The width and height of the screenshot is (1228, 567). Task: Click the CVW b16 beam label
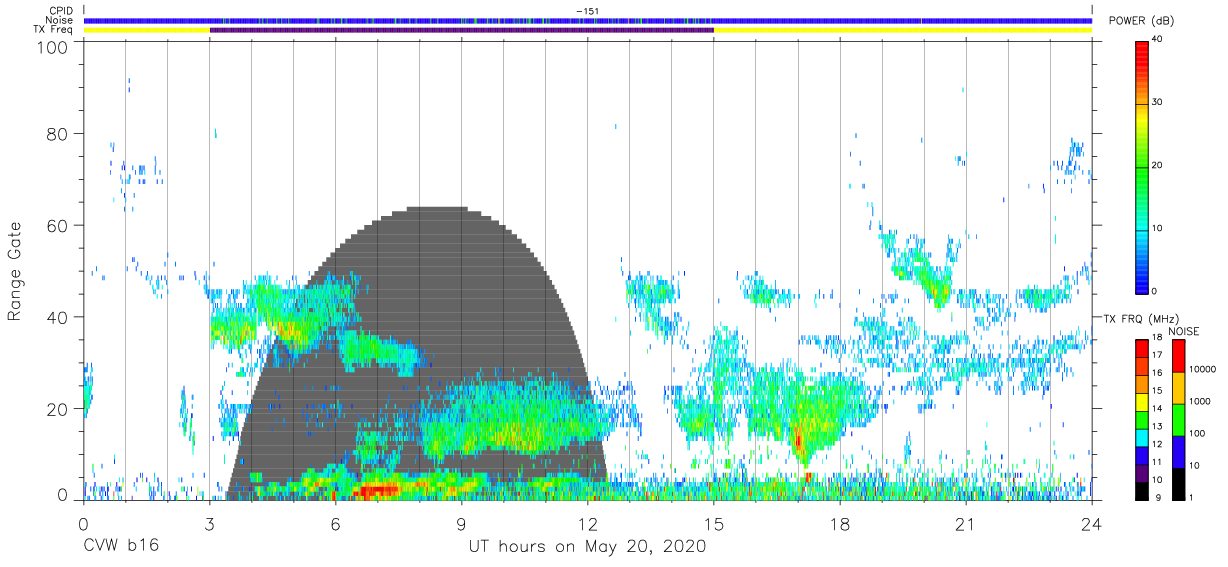click(x=120, y=547)
